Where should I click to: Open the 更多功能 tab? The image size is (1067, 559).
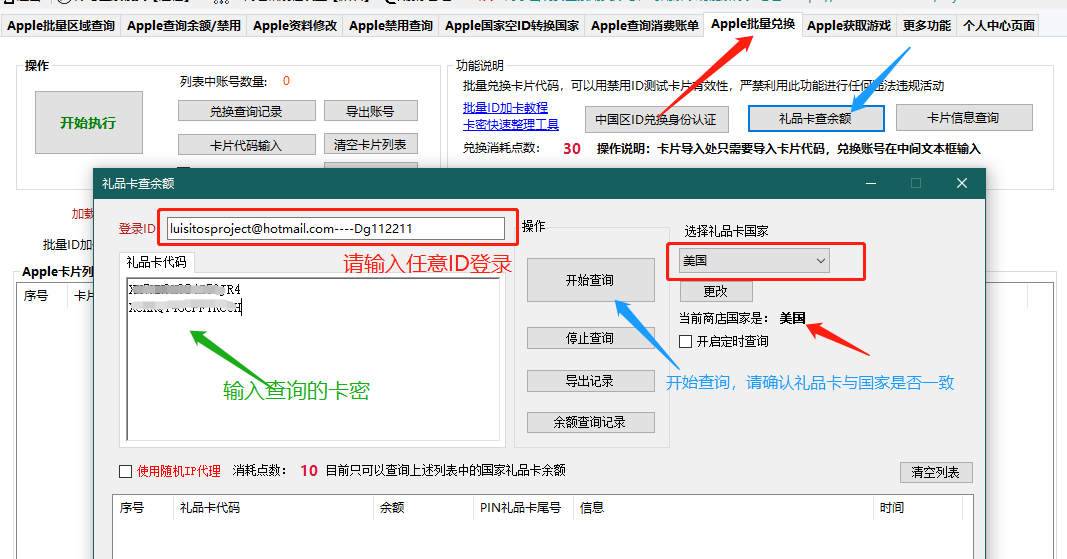(x=926, y=26)
